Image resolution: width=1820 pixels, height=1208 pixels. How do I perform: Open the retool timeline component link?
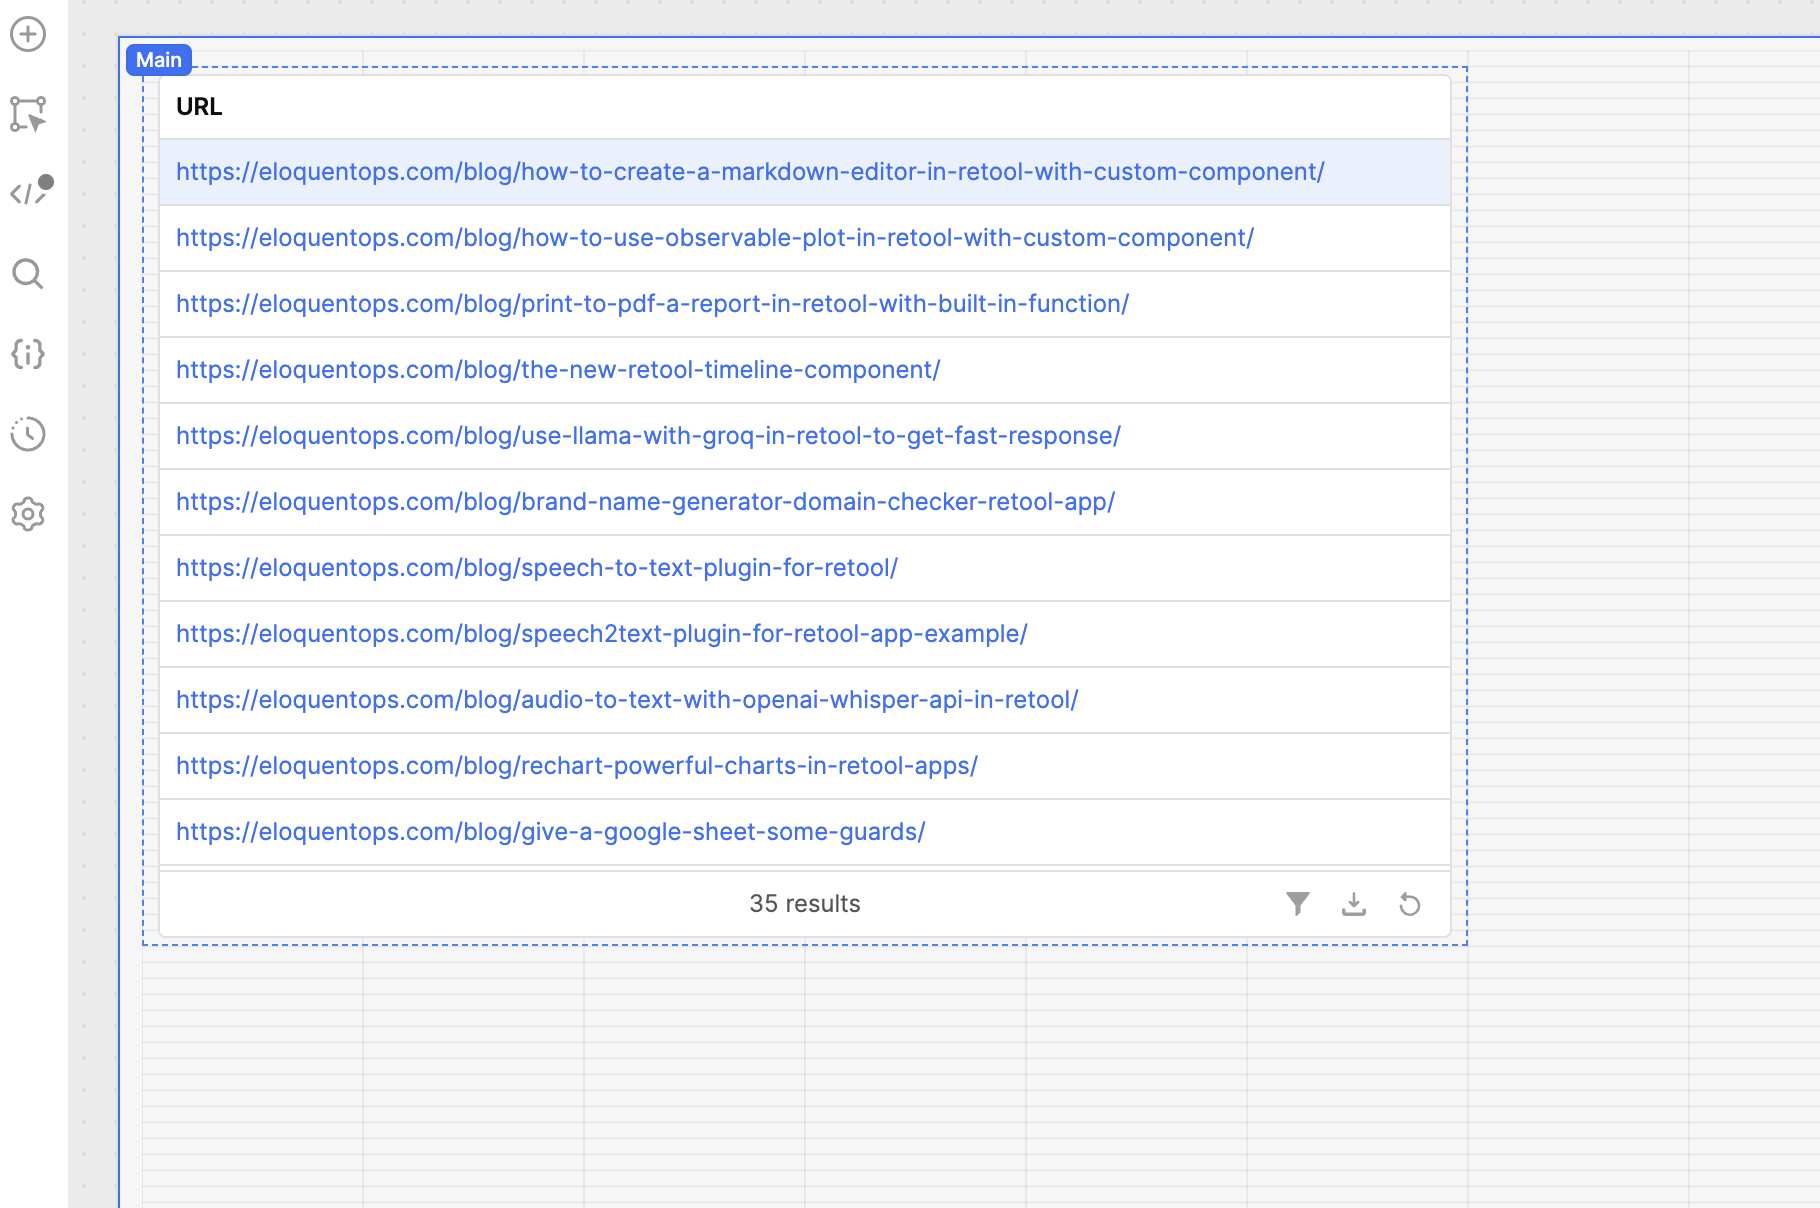558,370
